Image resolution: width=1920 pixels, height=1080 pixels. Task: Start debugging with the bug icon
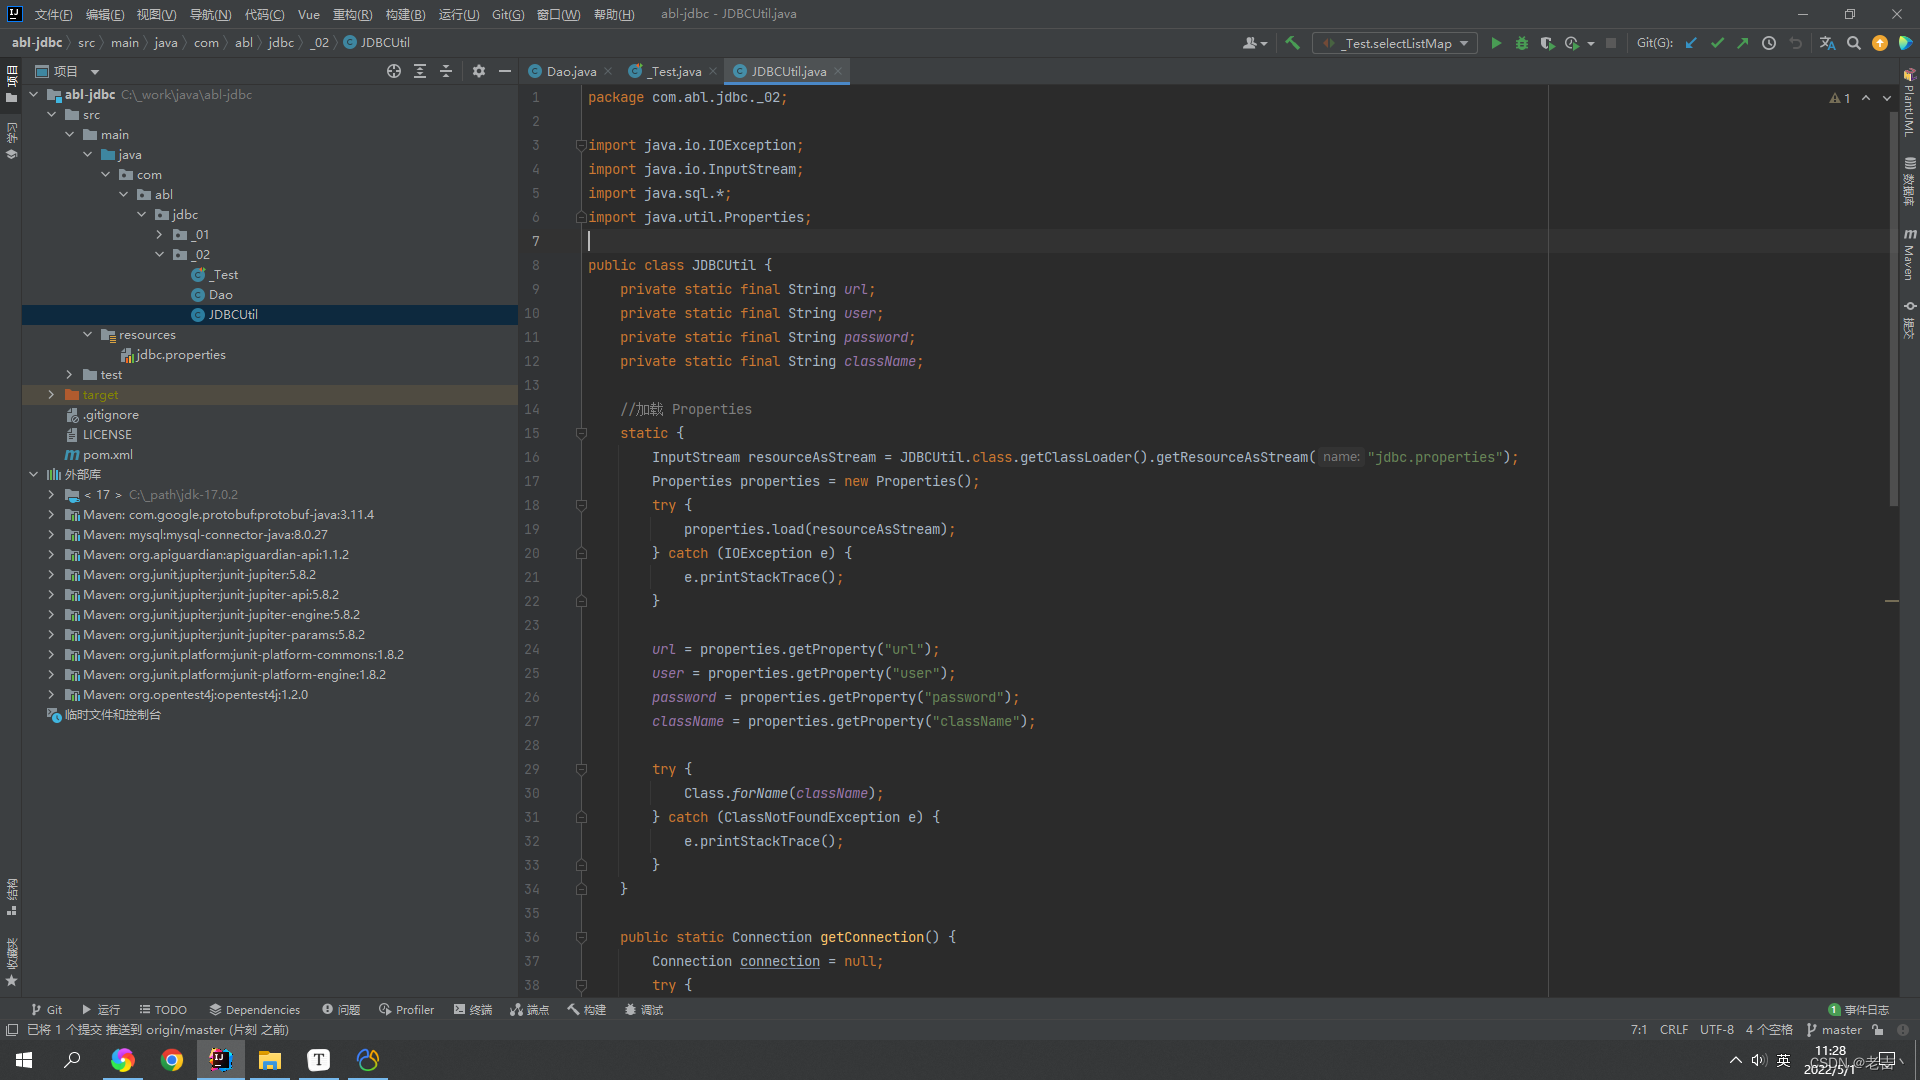(1521, 43)
